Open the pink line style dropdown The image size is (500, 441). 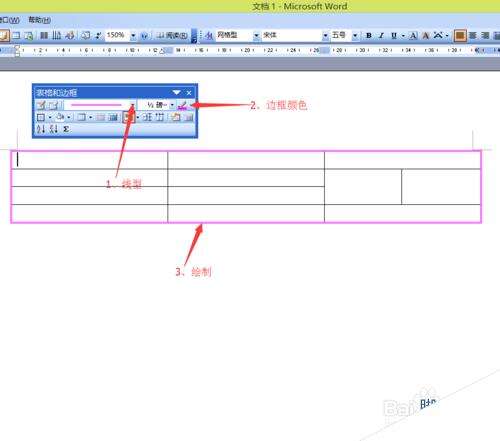click(x=132, y=105)
